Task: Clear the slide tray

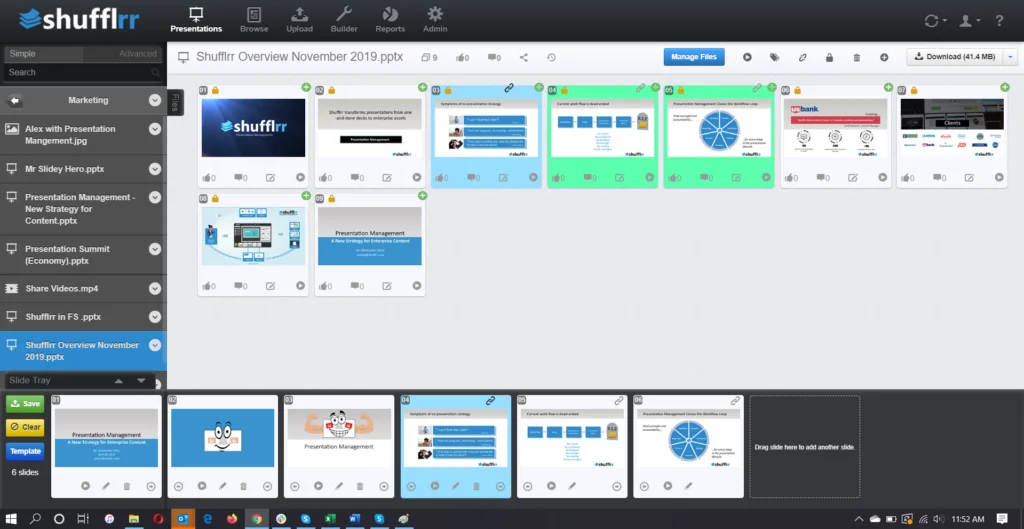Action: click(25, 427)
